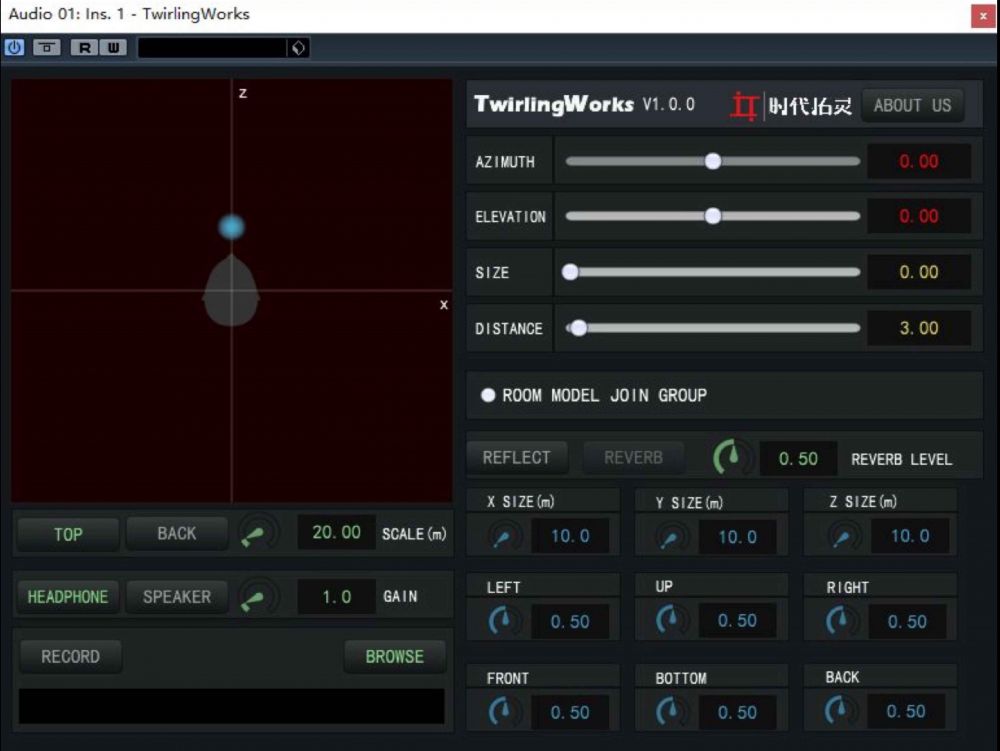Viewport: 1000px width, 751px height.
Task: Click the DISTANCE value field
Action: coord(918,328)
